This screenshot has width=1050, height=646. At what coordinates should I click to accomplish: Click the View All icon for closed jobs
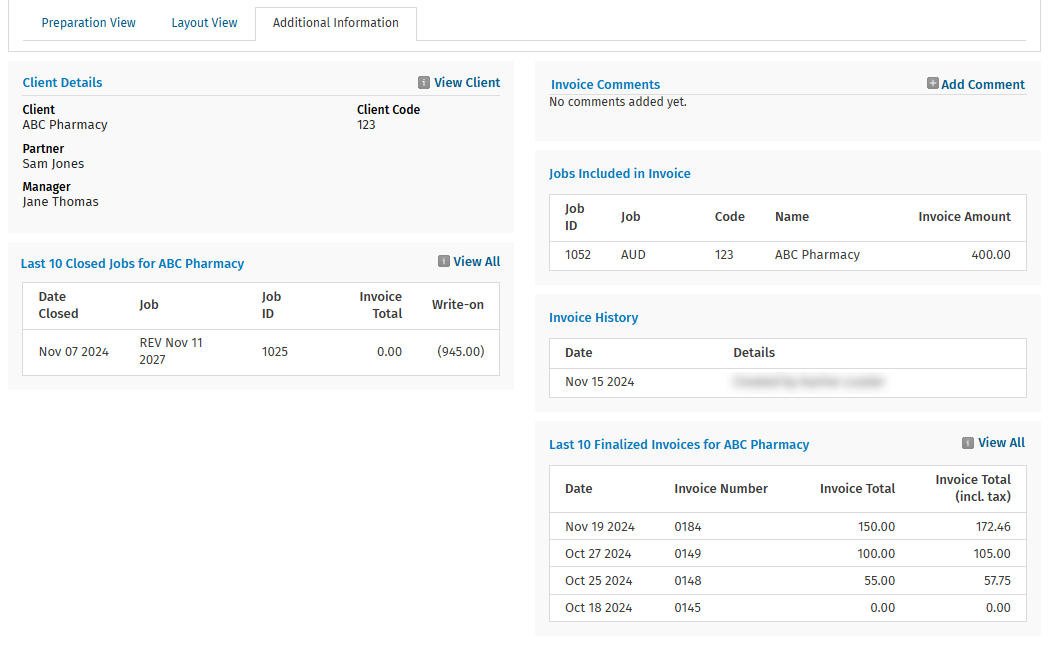click(x=443, y=261)
